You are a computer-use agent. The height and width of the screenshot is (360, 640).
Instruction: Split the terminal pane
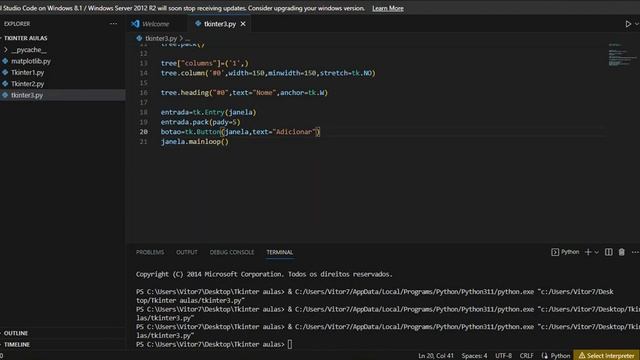[609, 252]
